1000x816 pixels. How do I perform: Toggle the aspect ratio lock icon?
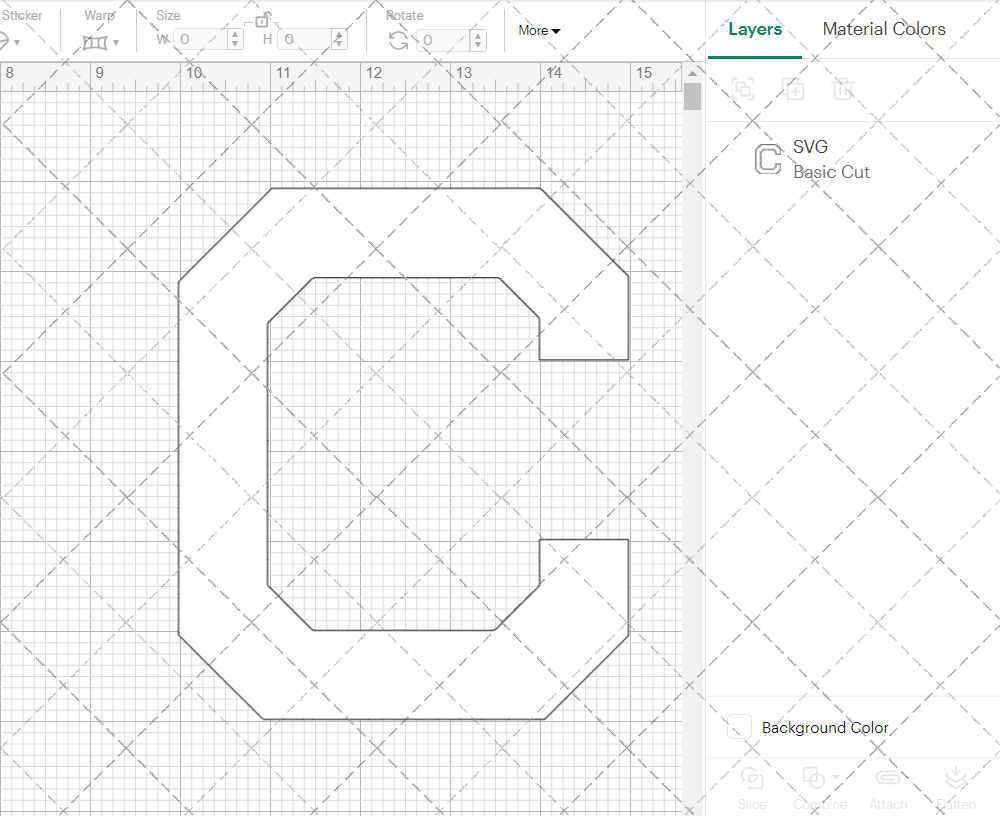[261, 20]
